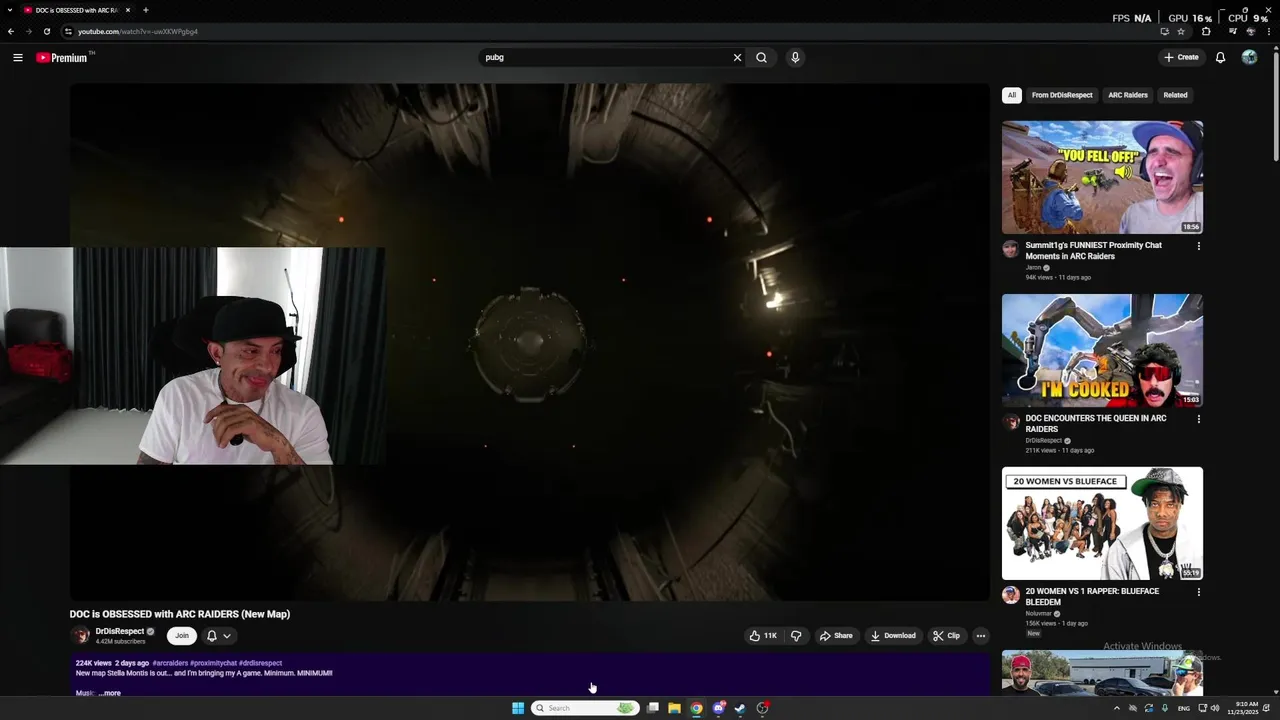Open YouTube notifications bell
This screenshot has height=720, width=1280.
1220,57
